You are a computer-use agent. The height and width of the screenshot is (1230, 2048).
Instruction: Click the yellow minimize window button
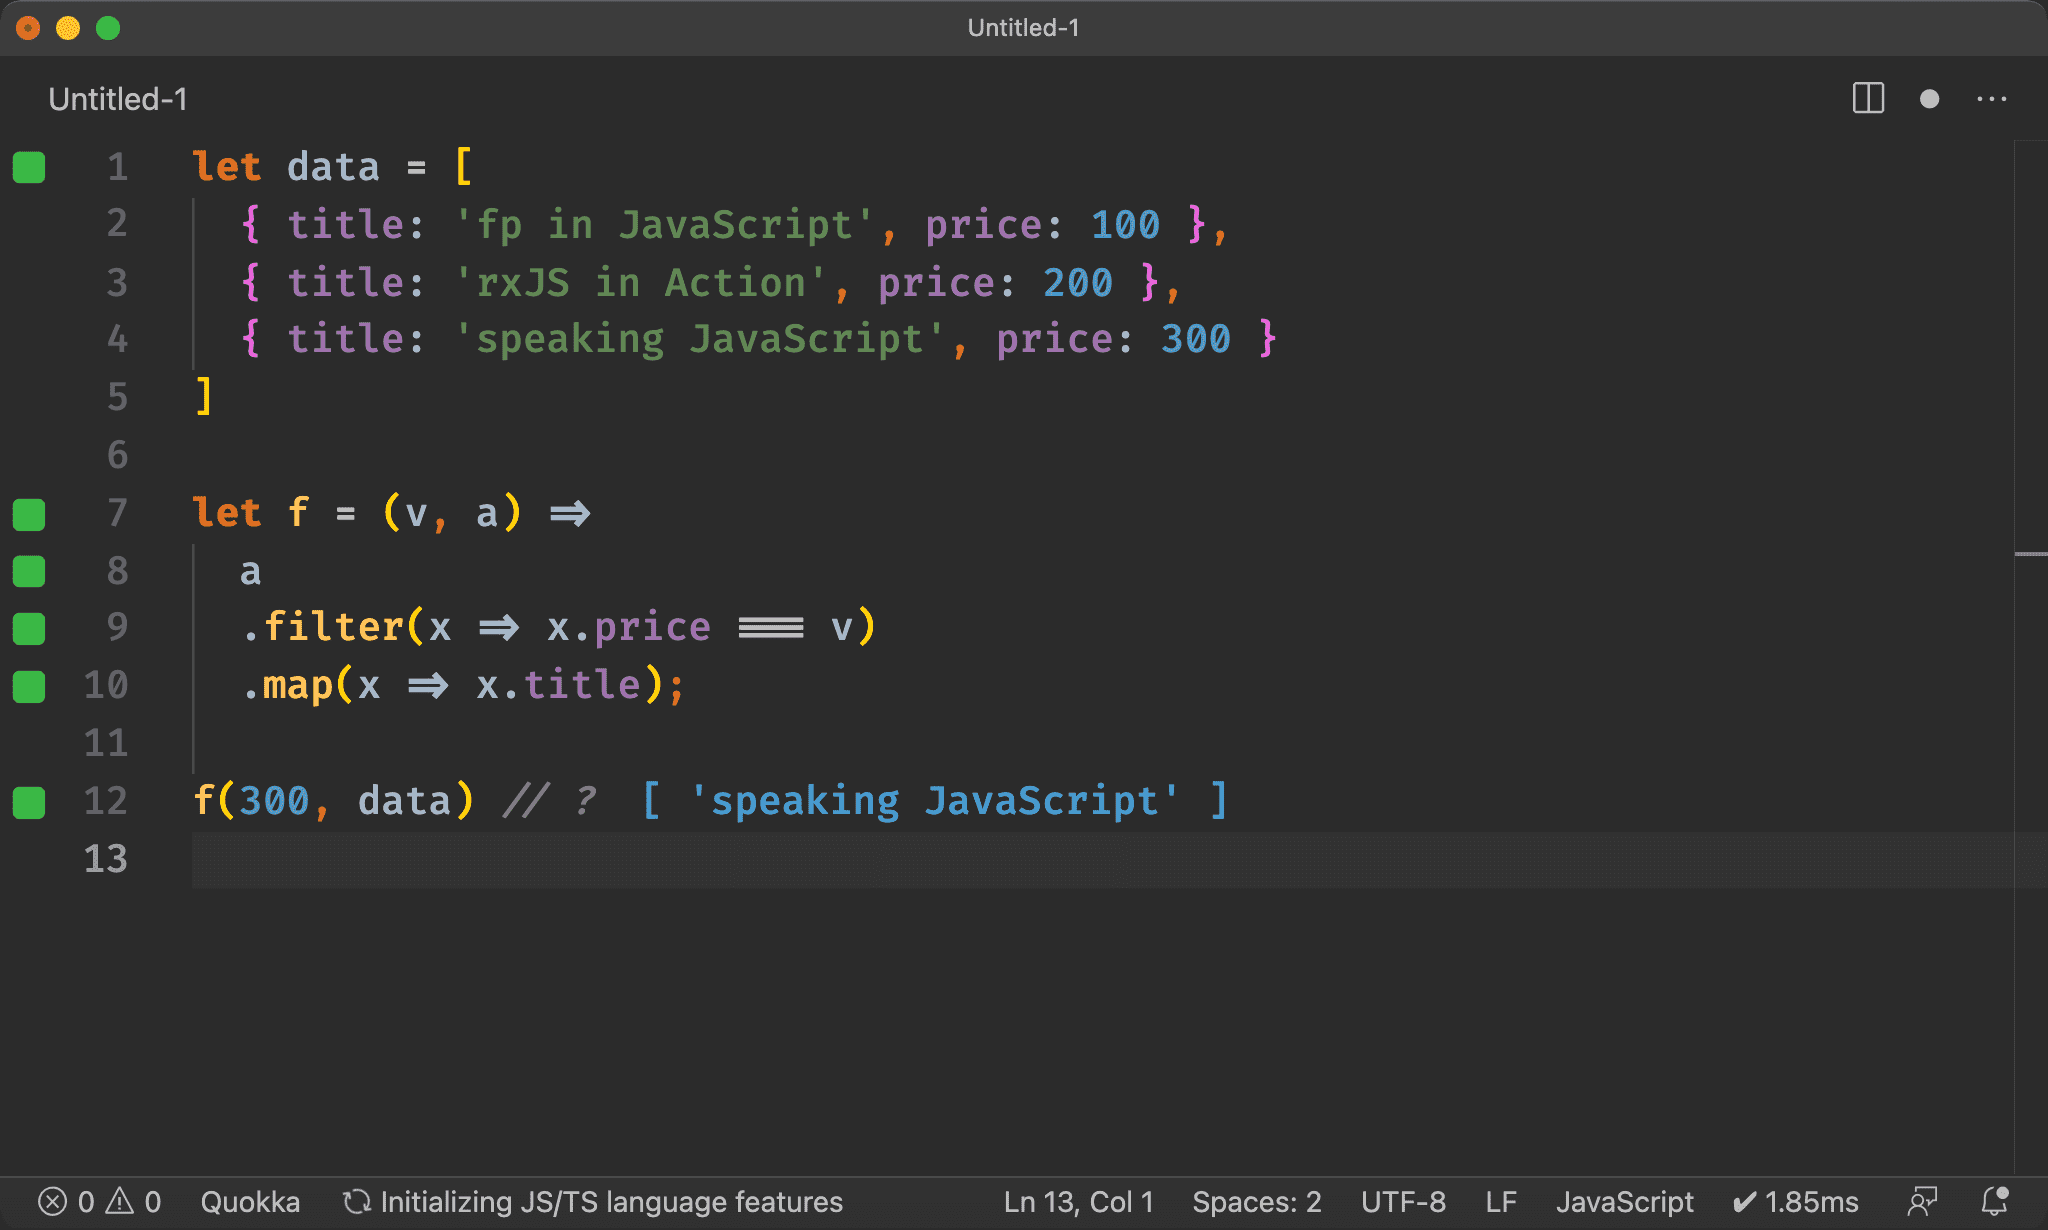point(68,28)
